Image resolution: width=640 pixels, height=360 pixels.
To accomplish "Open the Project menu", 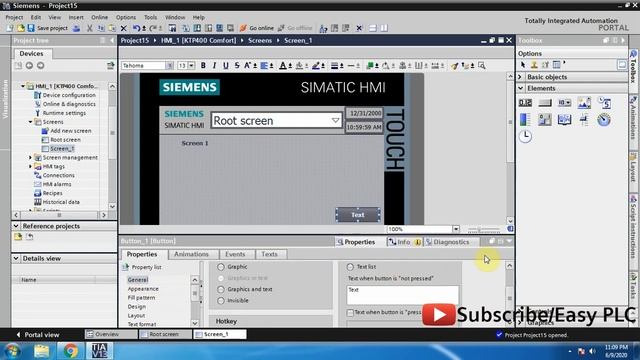I will coord(14,18).
